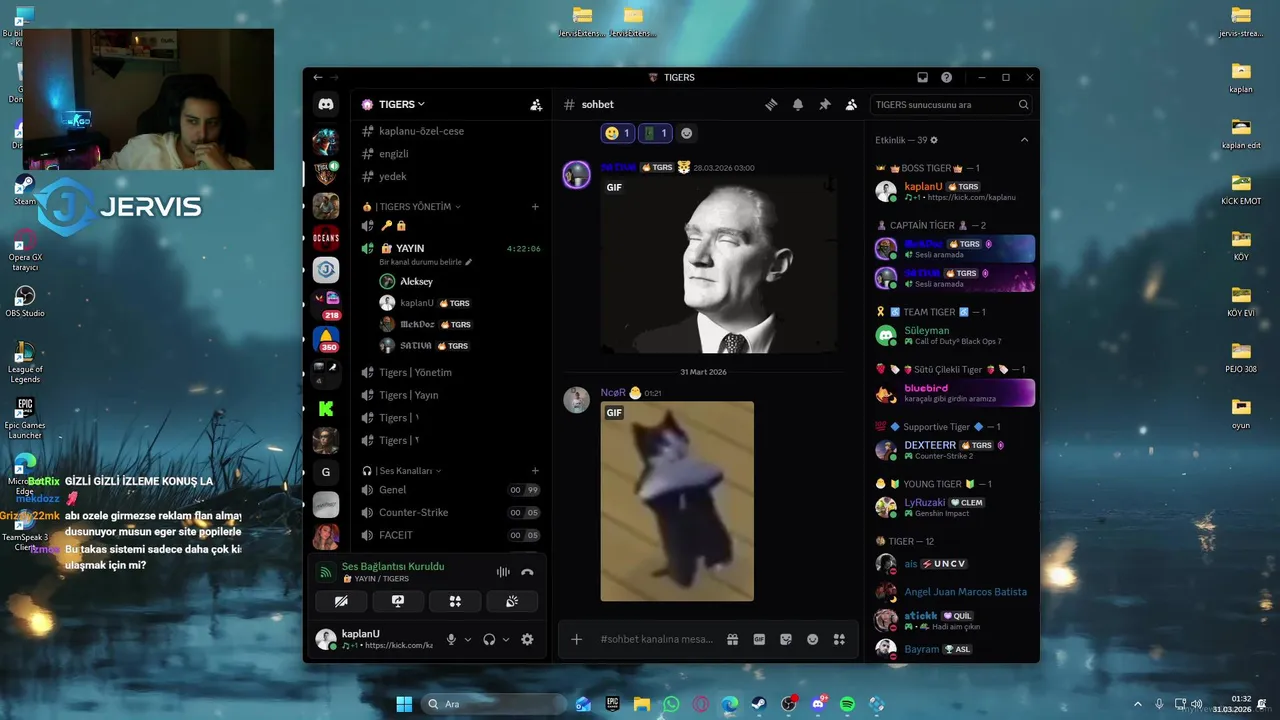Open server icon with 350 badge
1280x720 pixels.
[326, 339]
